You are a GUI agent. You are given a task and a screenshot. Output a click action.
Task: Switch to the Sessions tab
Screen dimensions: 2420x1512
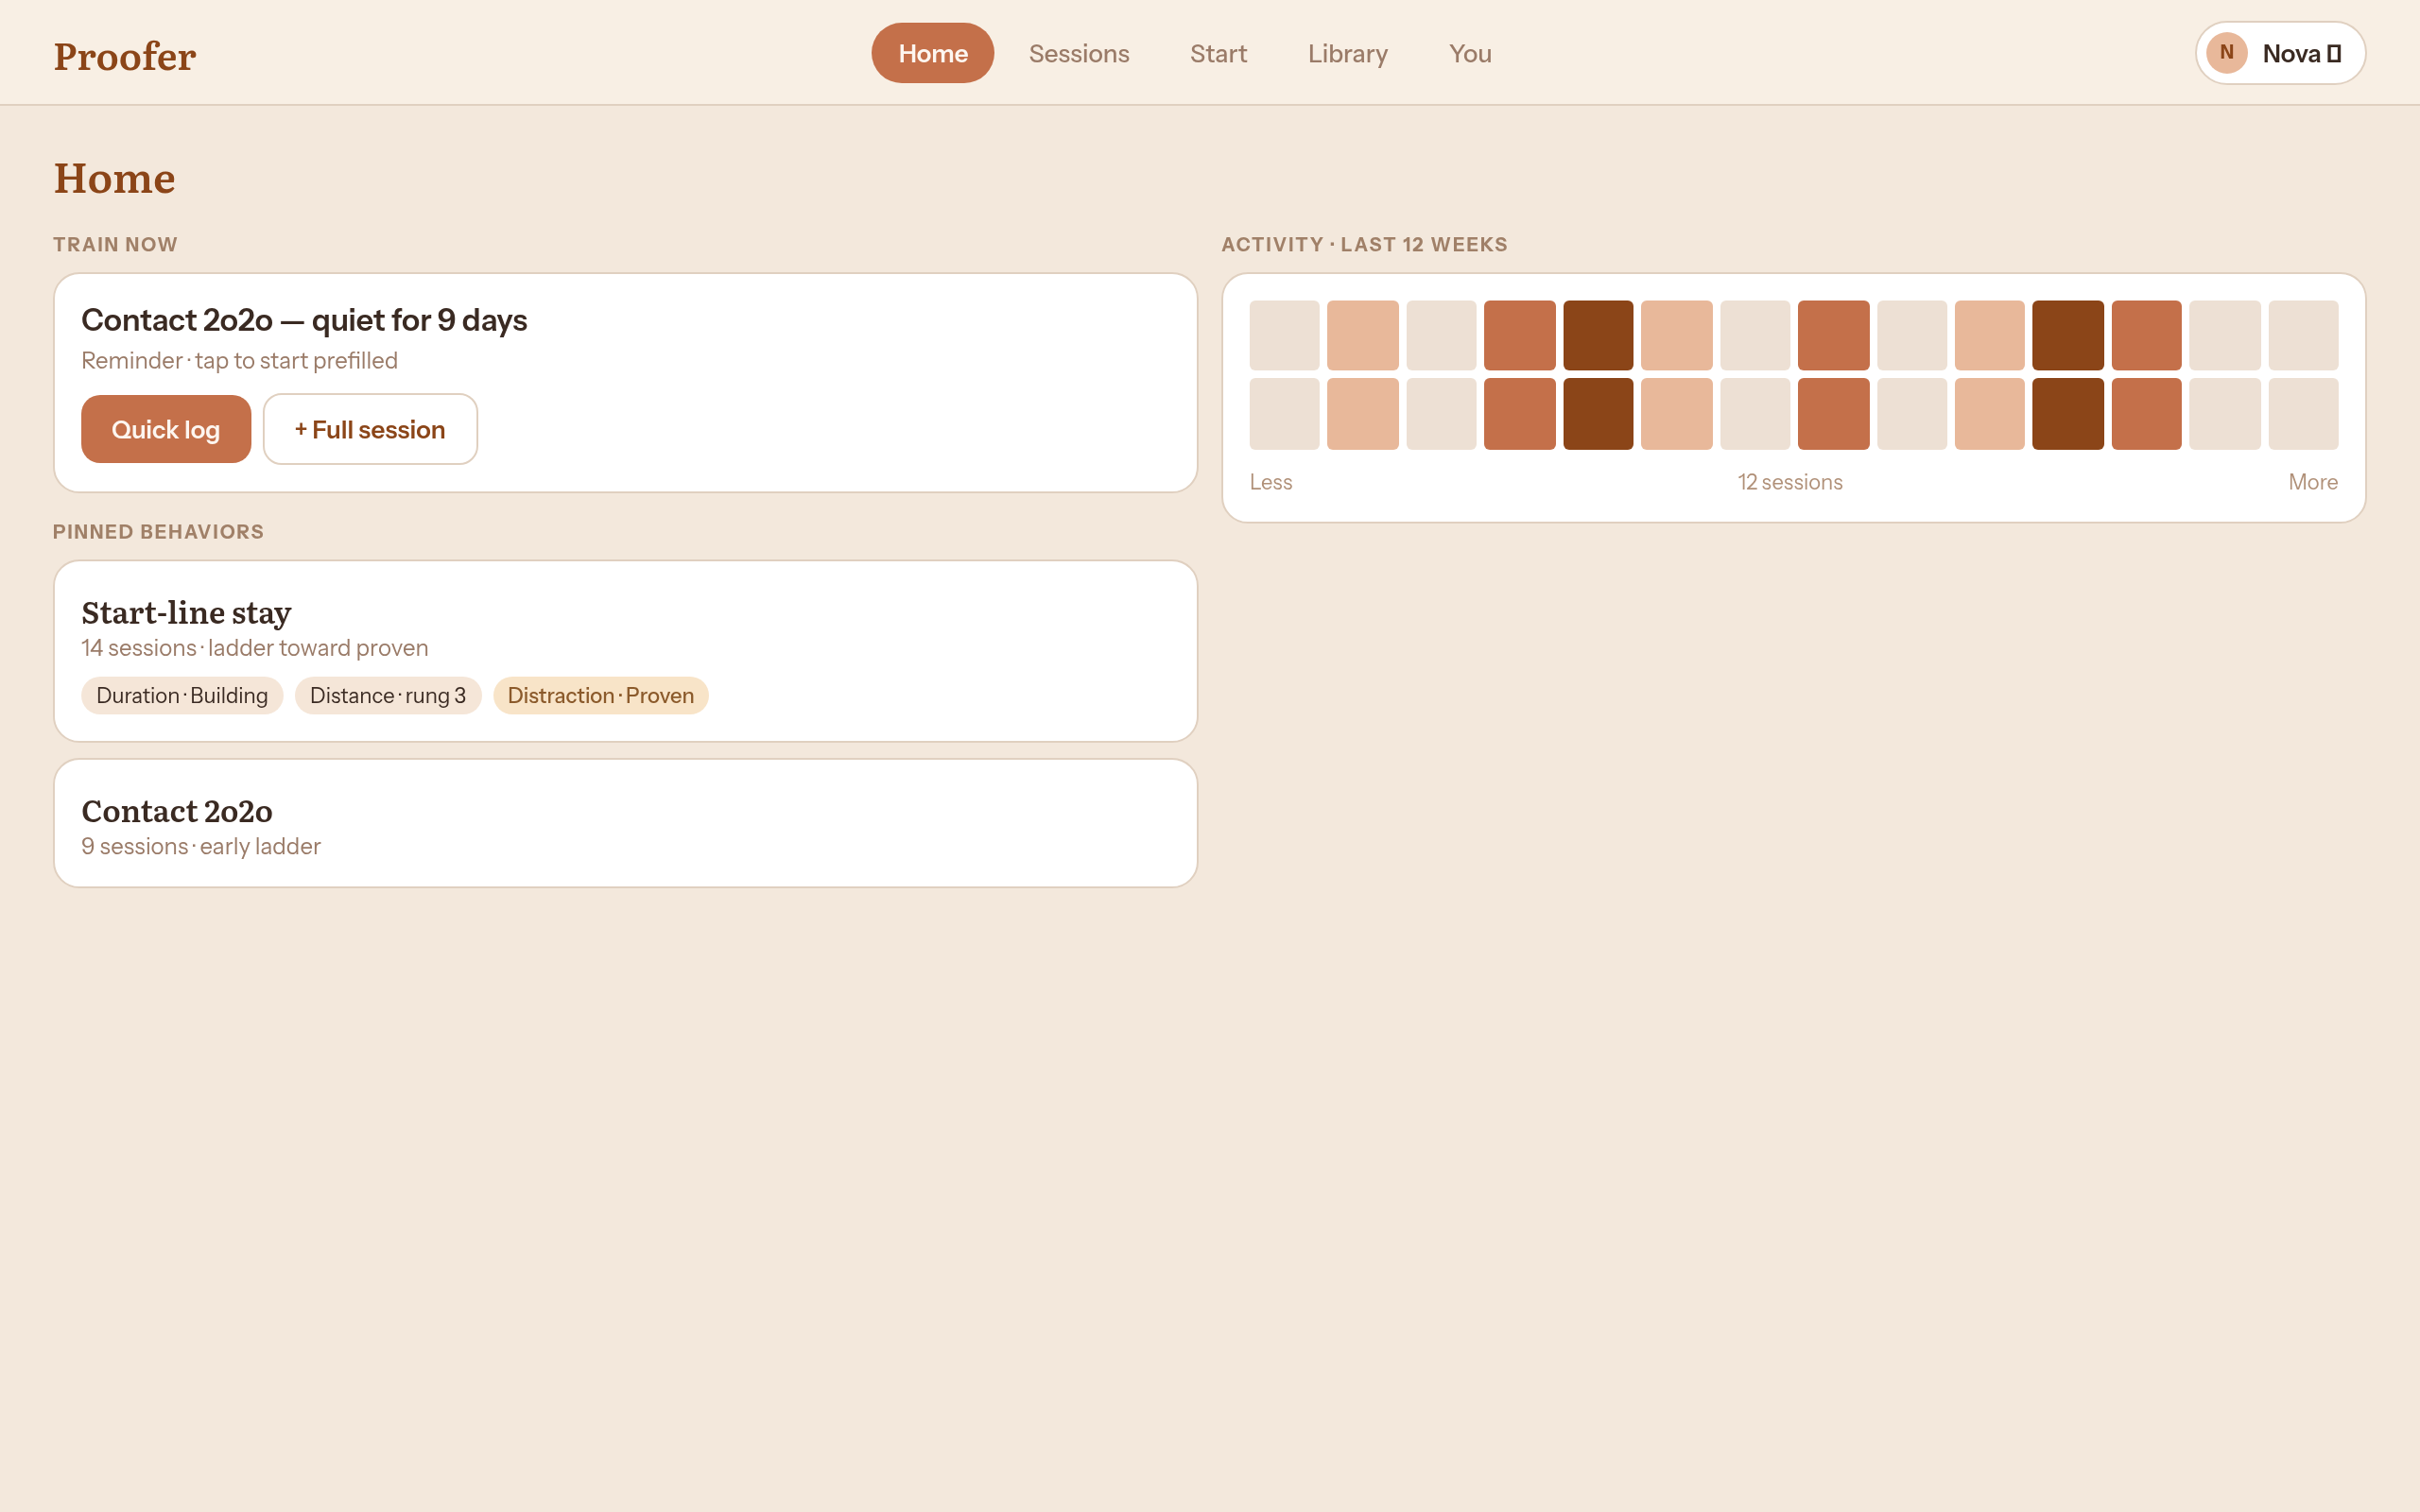[x=1079, y=53]
